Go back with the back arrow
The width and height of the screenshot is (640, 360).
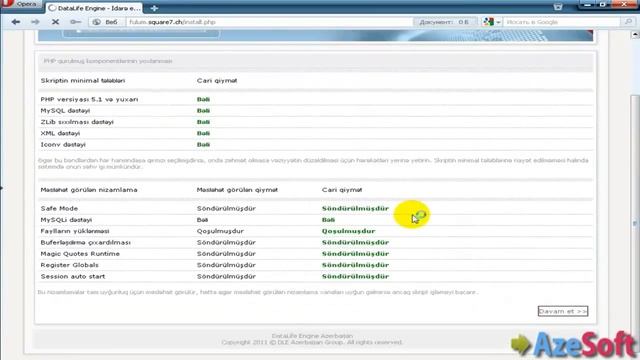click(16, 22)
